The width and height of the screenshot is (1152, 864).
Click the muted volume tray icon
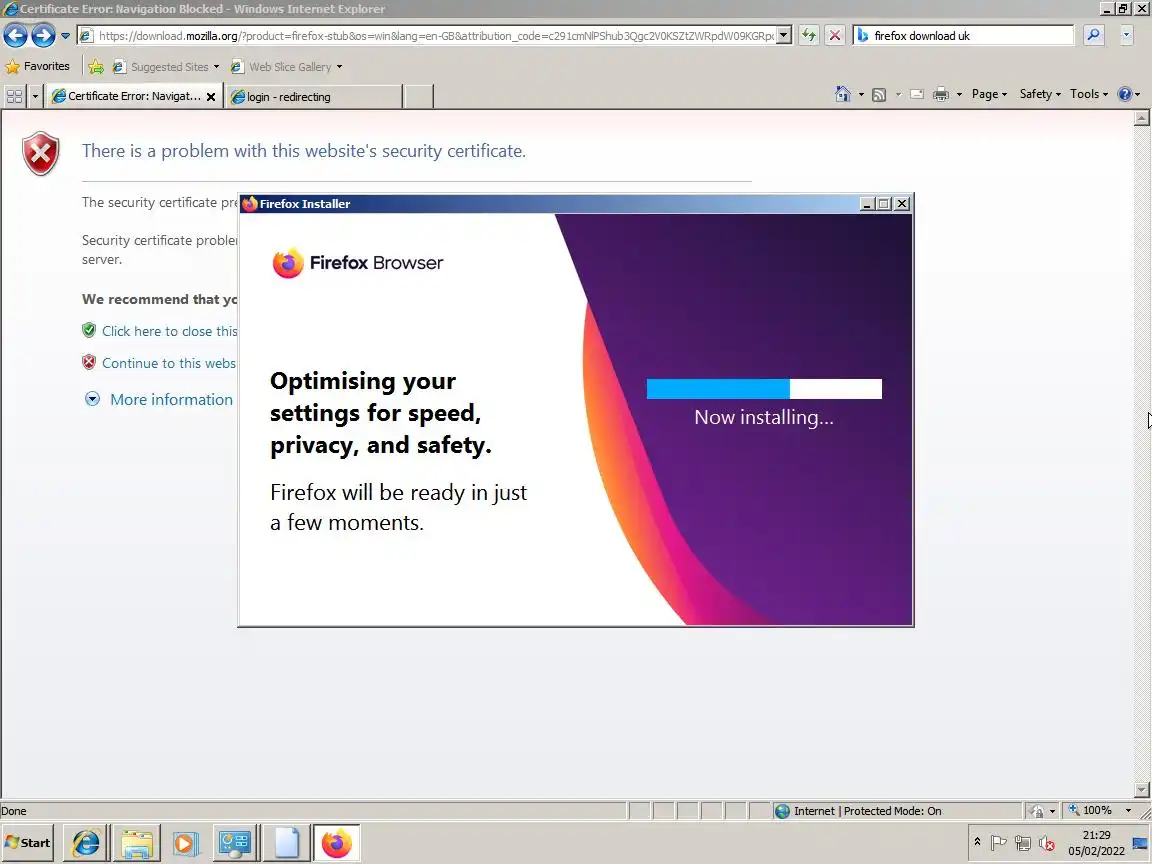click(x=1047, y=843)
